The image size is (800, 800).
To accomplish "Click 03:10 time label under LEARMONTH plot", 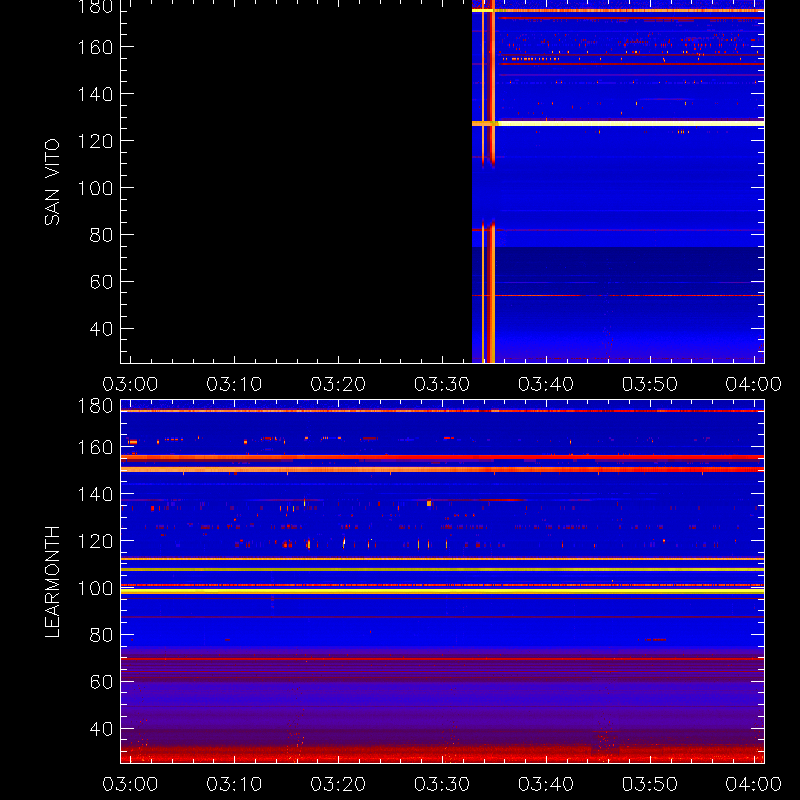I will click(x=234, y=784).
